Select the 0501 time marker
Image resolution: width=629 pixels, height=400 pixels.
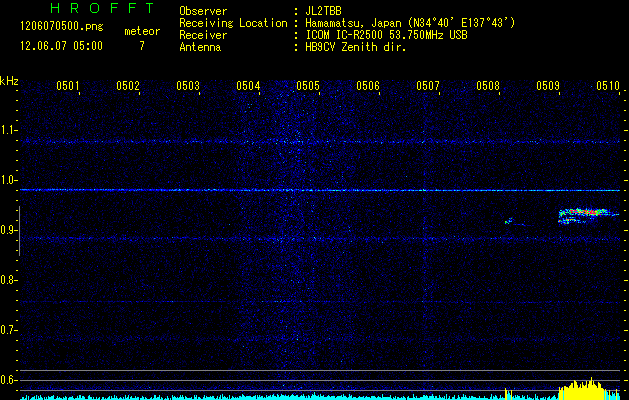68,86
